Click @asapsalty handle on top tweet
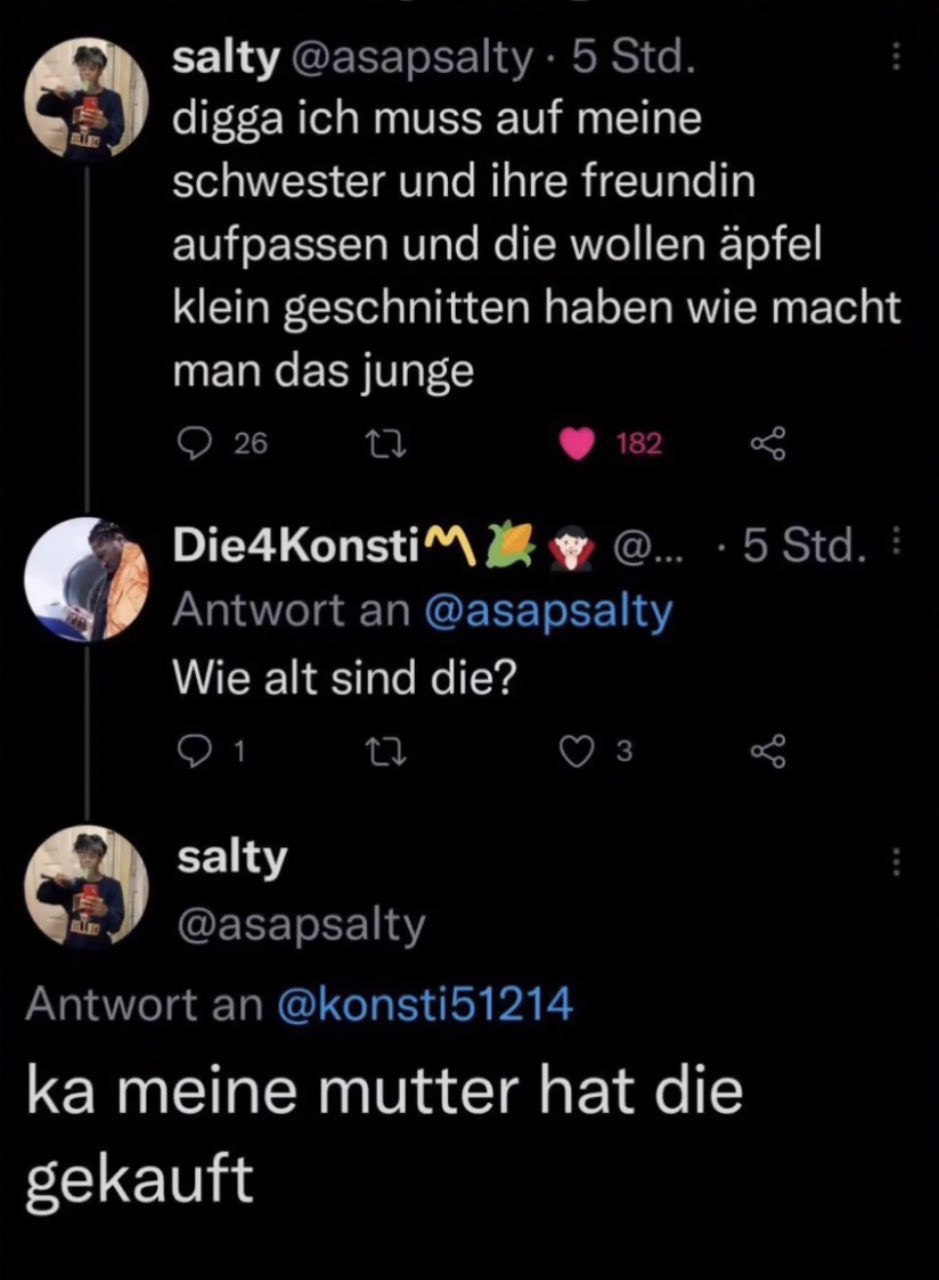This screenshot has width=939, height=1280. (x=411, y=61)
